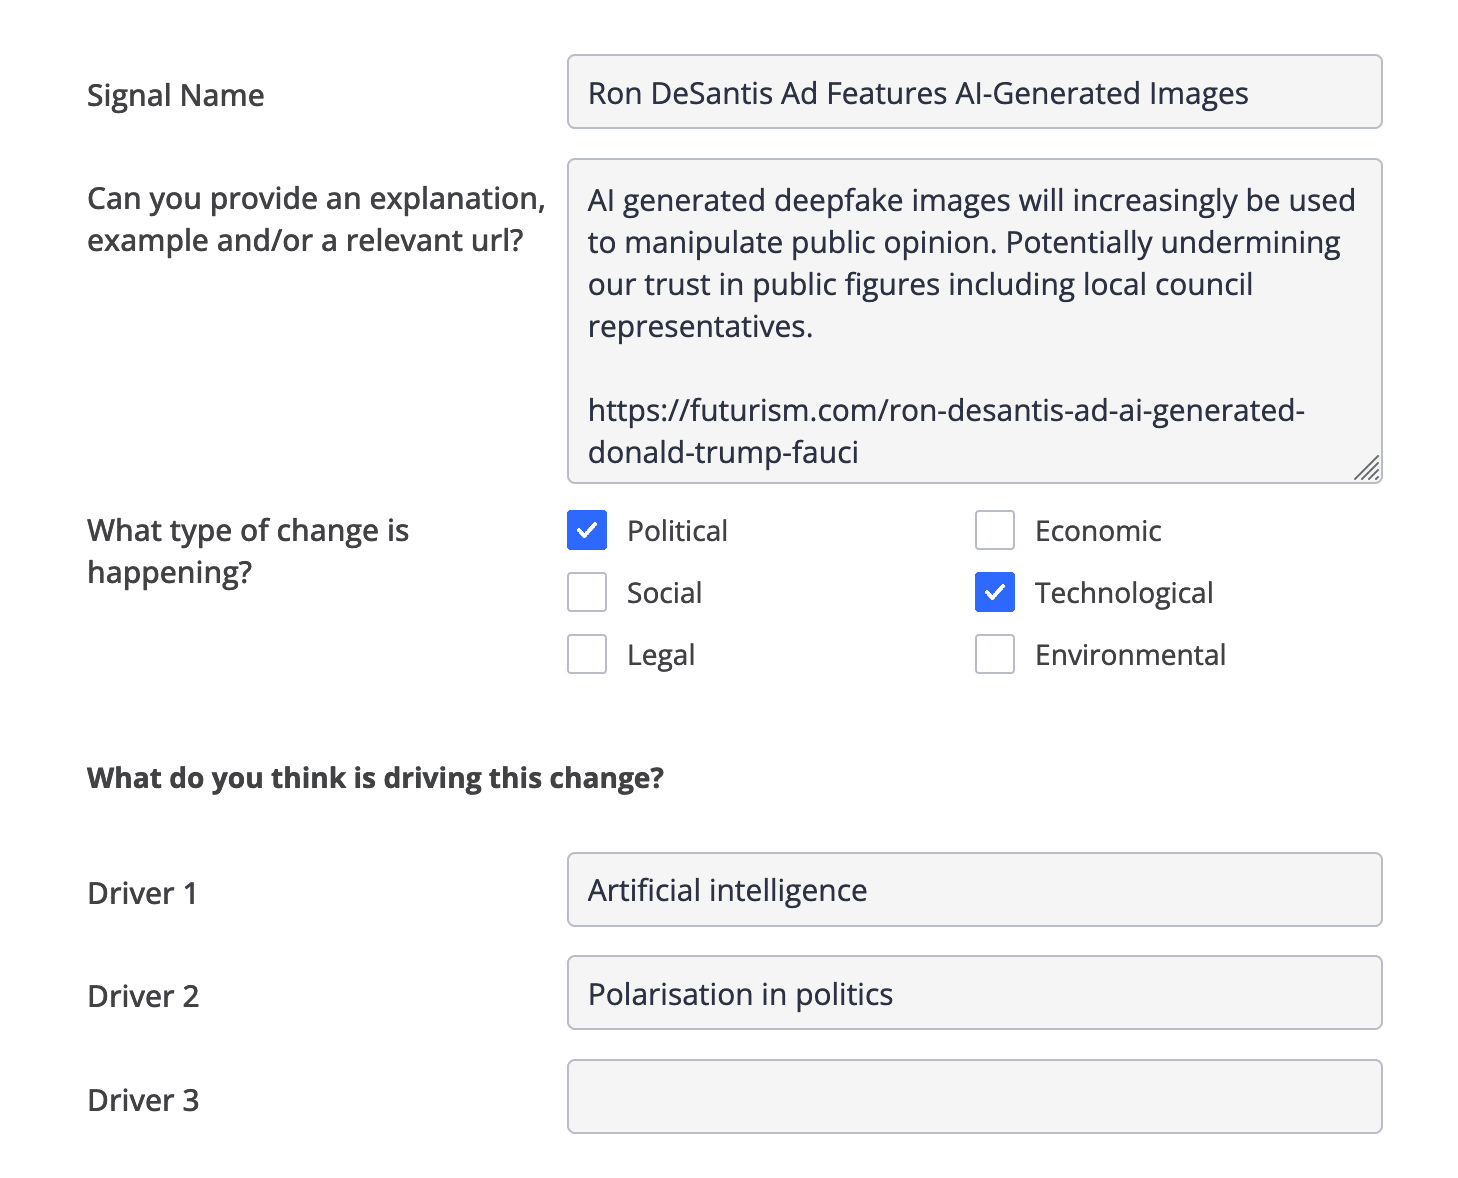
Task: Focus the explanation text area
Action: click(974, 320)
